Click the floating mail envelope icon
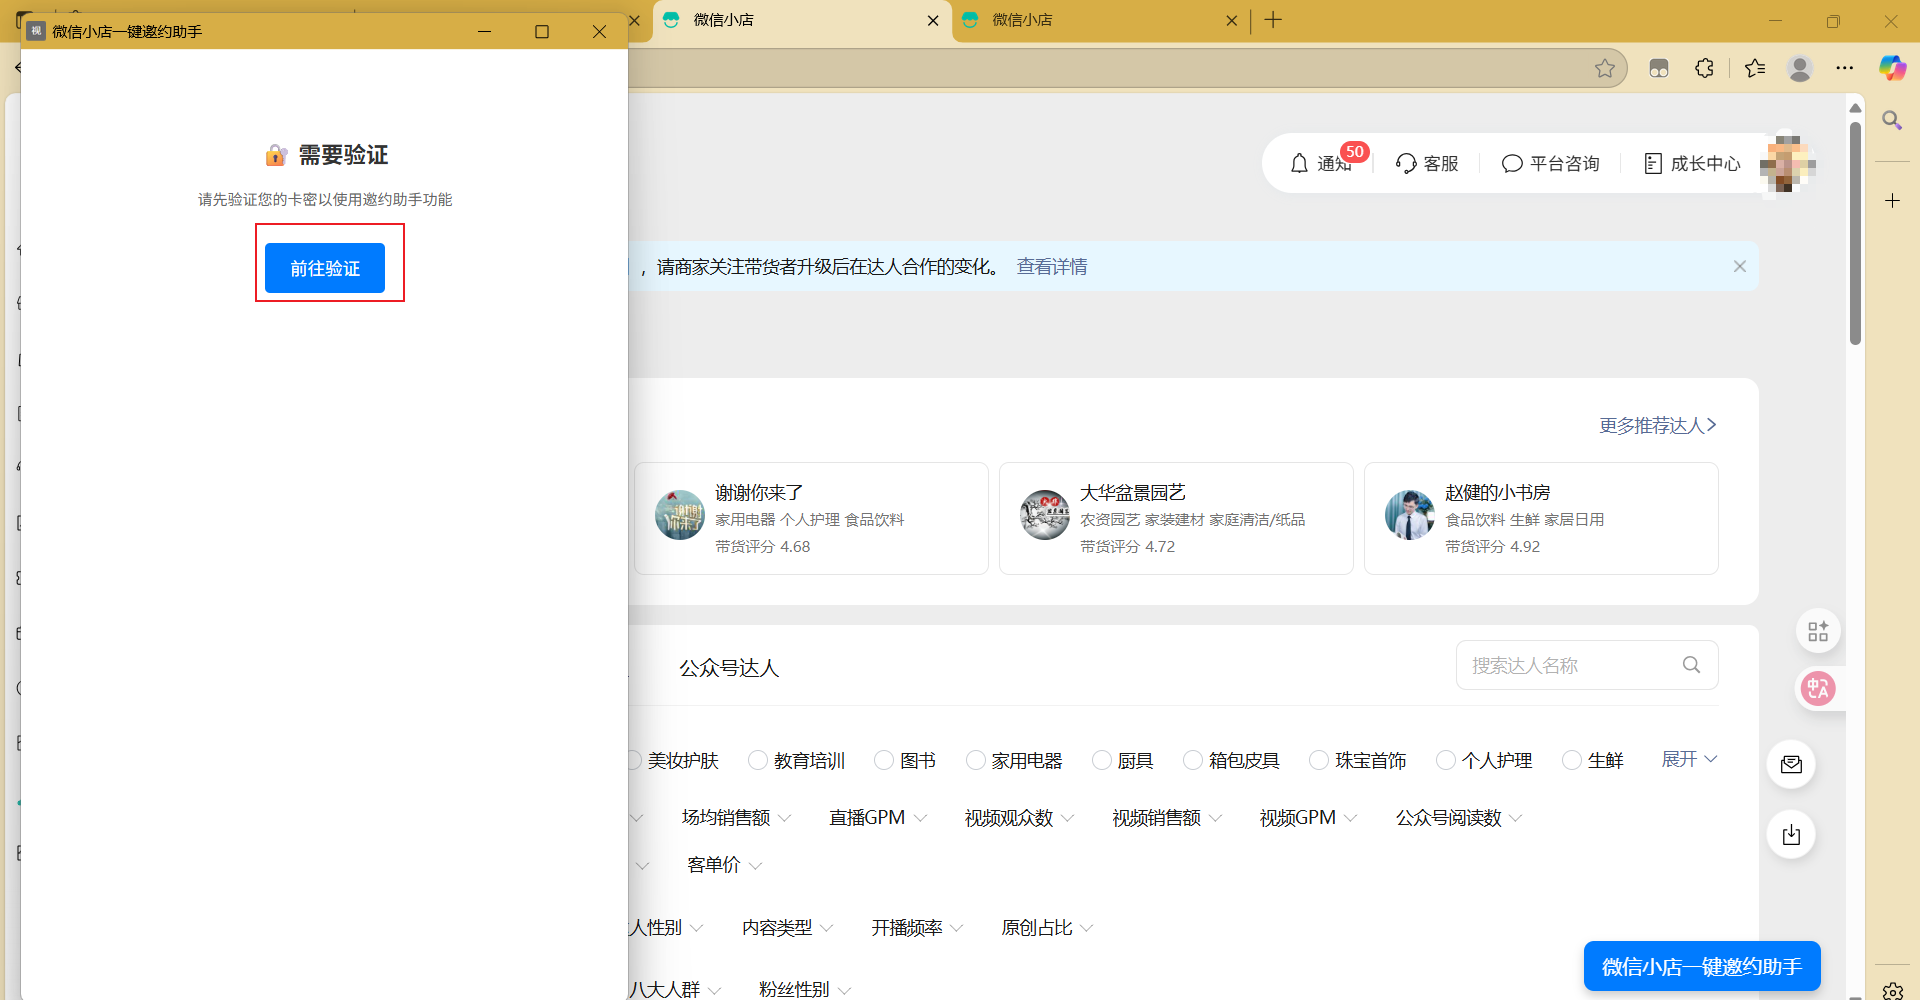Viewport: 1920px width, 1000px height. (1791, 764)
